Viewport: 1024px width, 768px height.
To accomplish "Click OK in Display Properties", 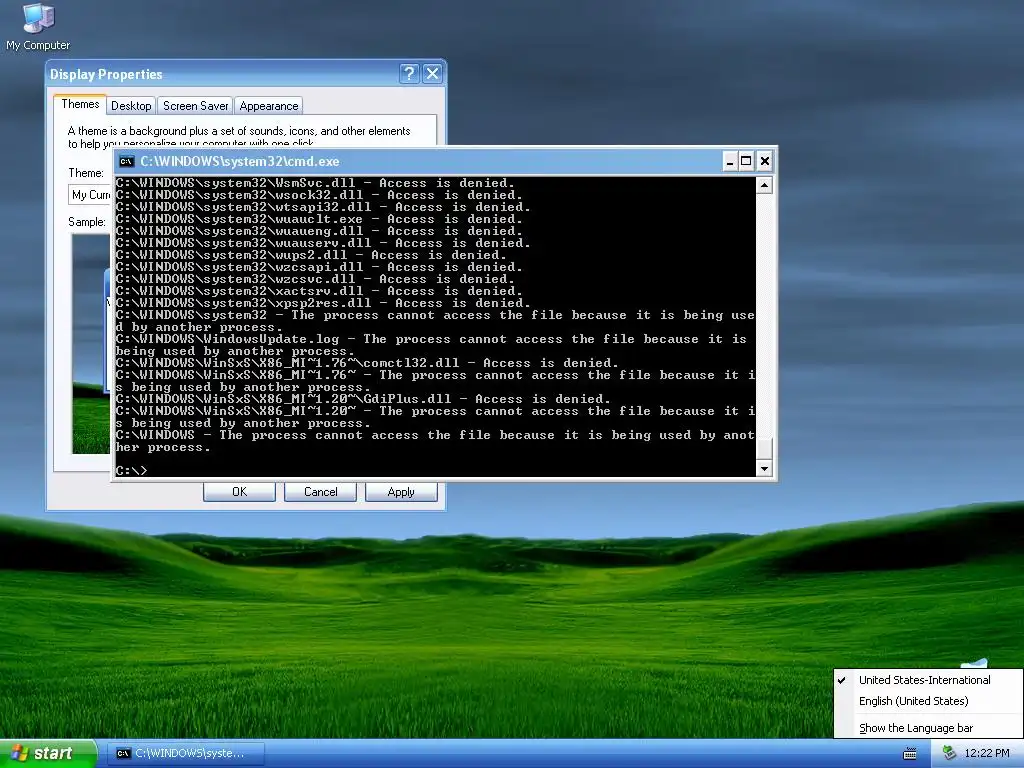I will tap(239, 492).
